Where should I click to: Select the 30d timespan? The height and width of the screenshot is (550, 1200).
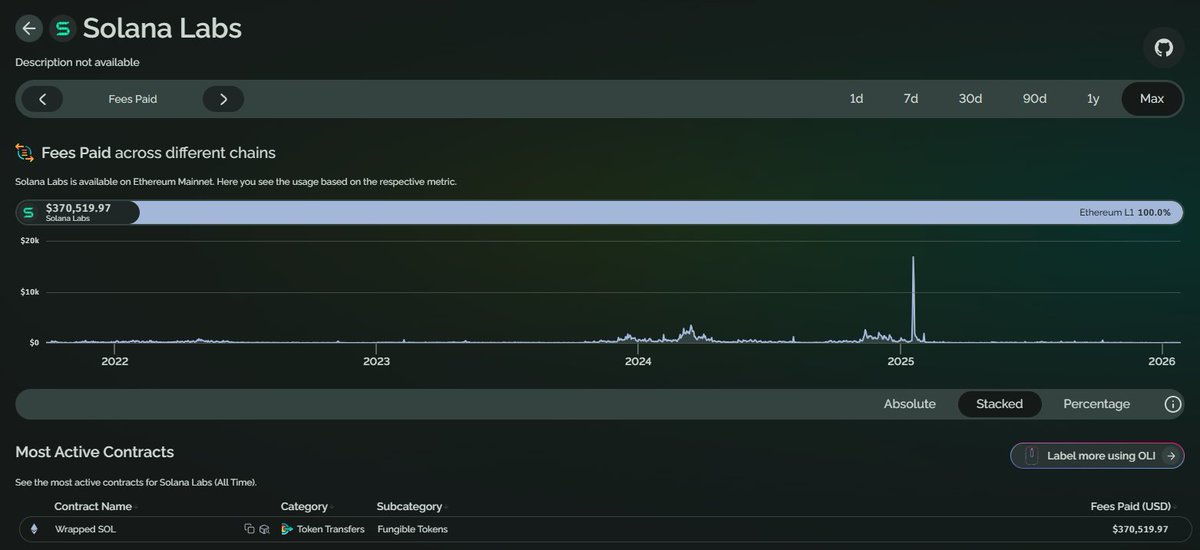[x=970, y=99]
